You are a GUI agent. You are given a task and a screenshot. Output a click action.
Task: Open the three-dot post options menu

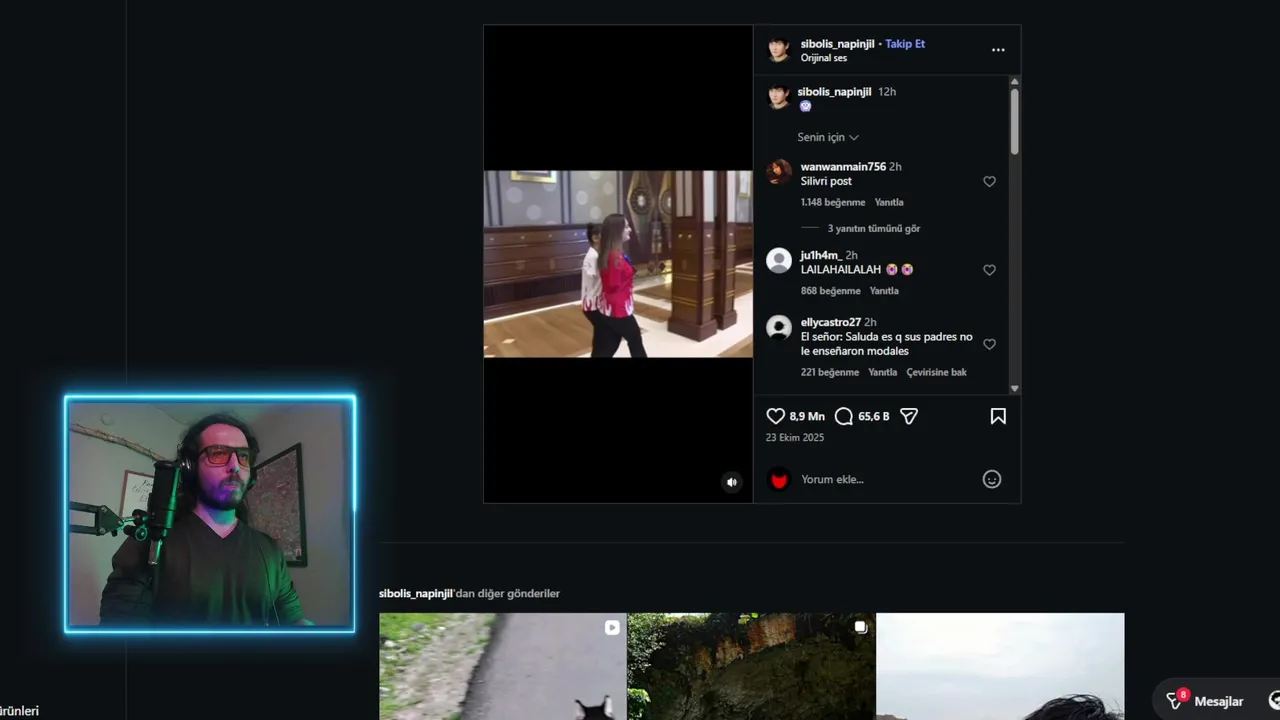pos(998,50)
